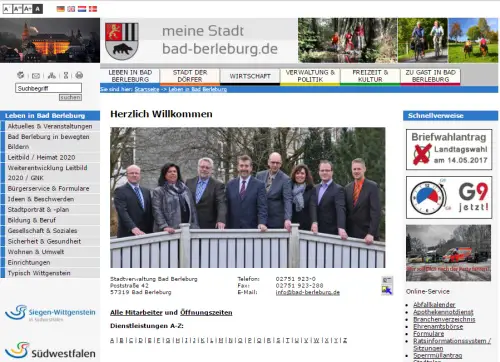The height and width of the screenshot is (362, 500).
Task: Switch language using German flag
Action: click(60, 9)
